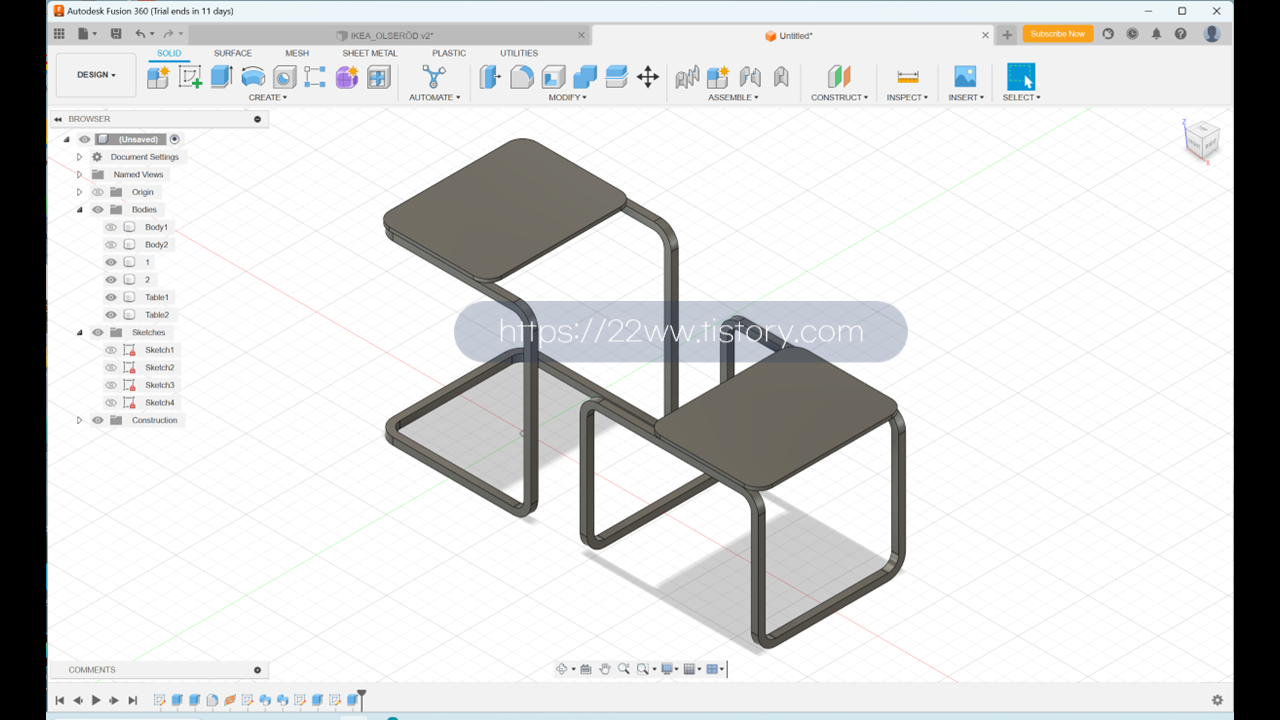The width and height of the screenshot is (1280, 720).
Task: Click the Insert image icon
Action: pyautogui.click(x=965, y=77)
